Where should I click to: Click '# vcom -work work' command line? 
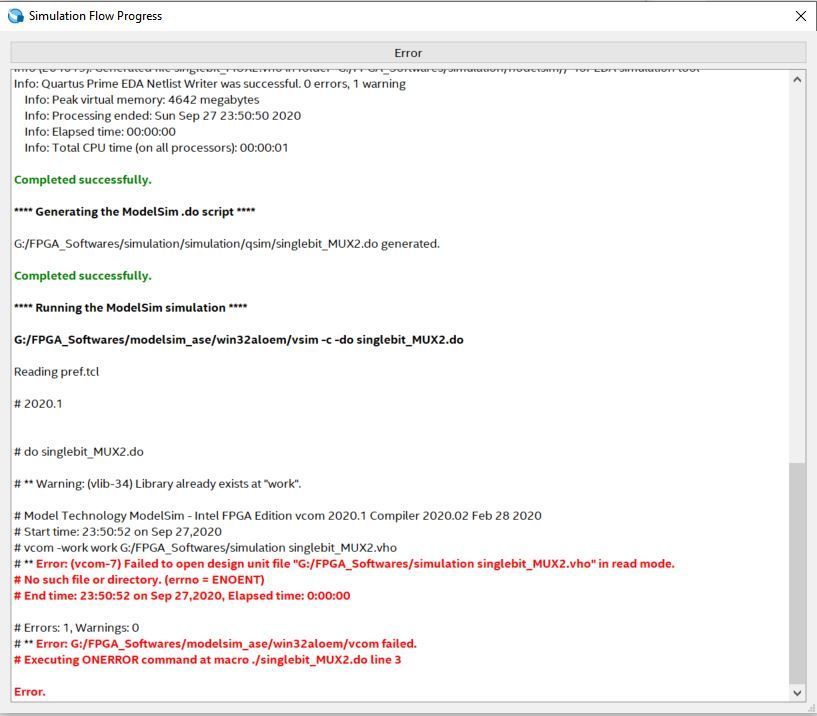click(x=205, y=548)
